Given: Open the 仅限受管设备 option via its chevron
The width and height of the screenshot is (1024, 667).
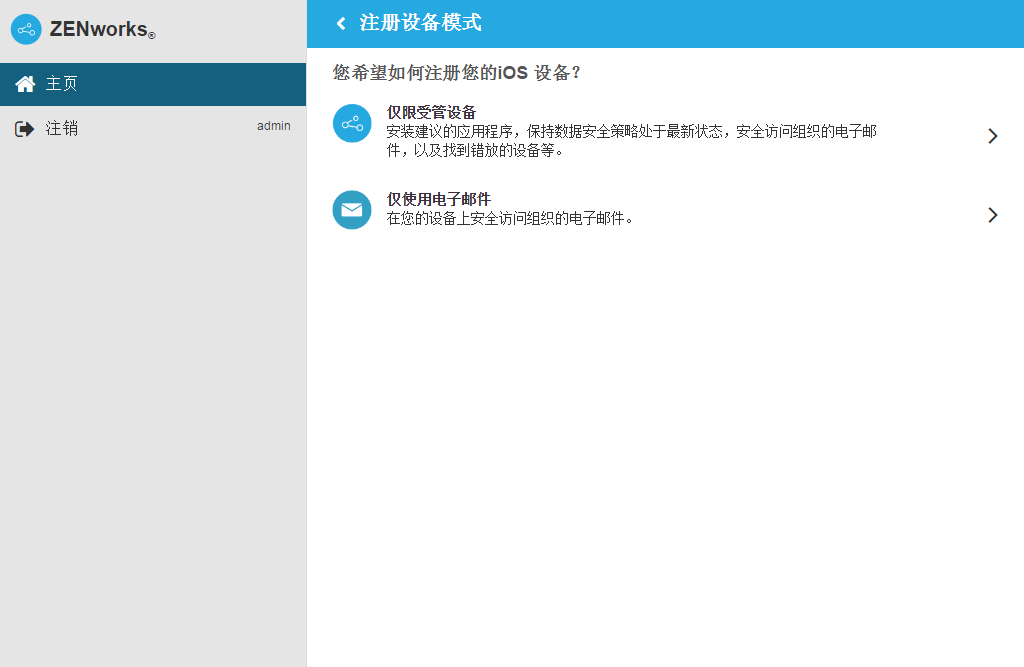Looking at the screenshot, I should 993,136.
